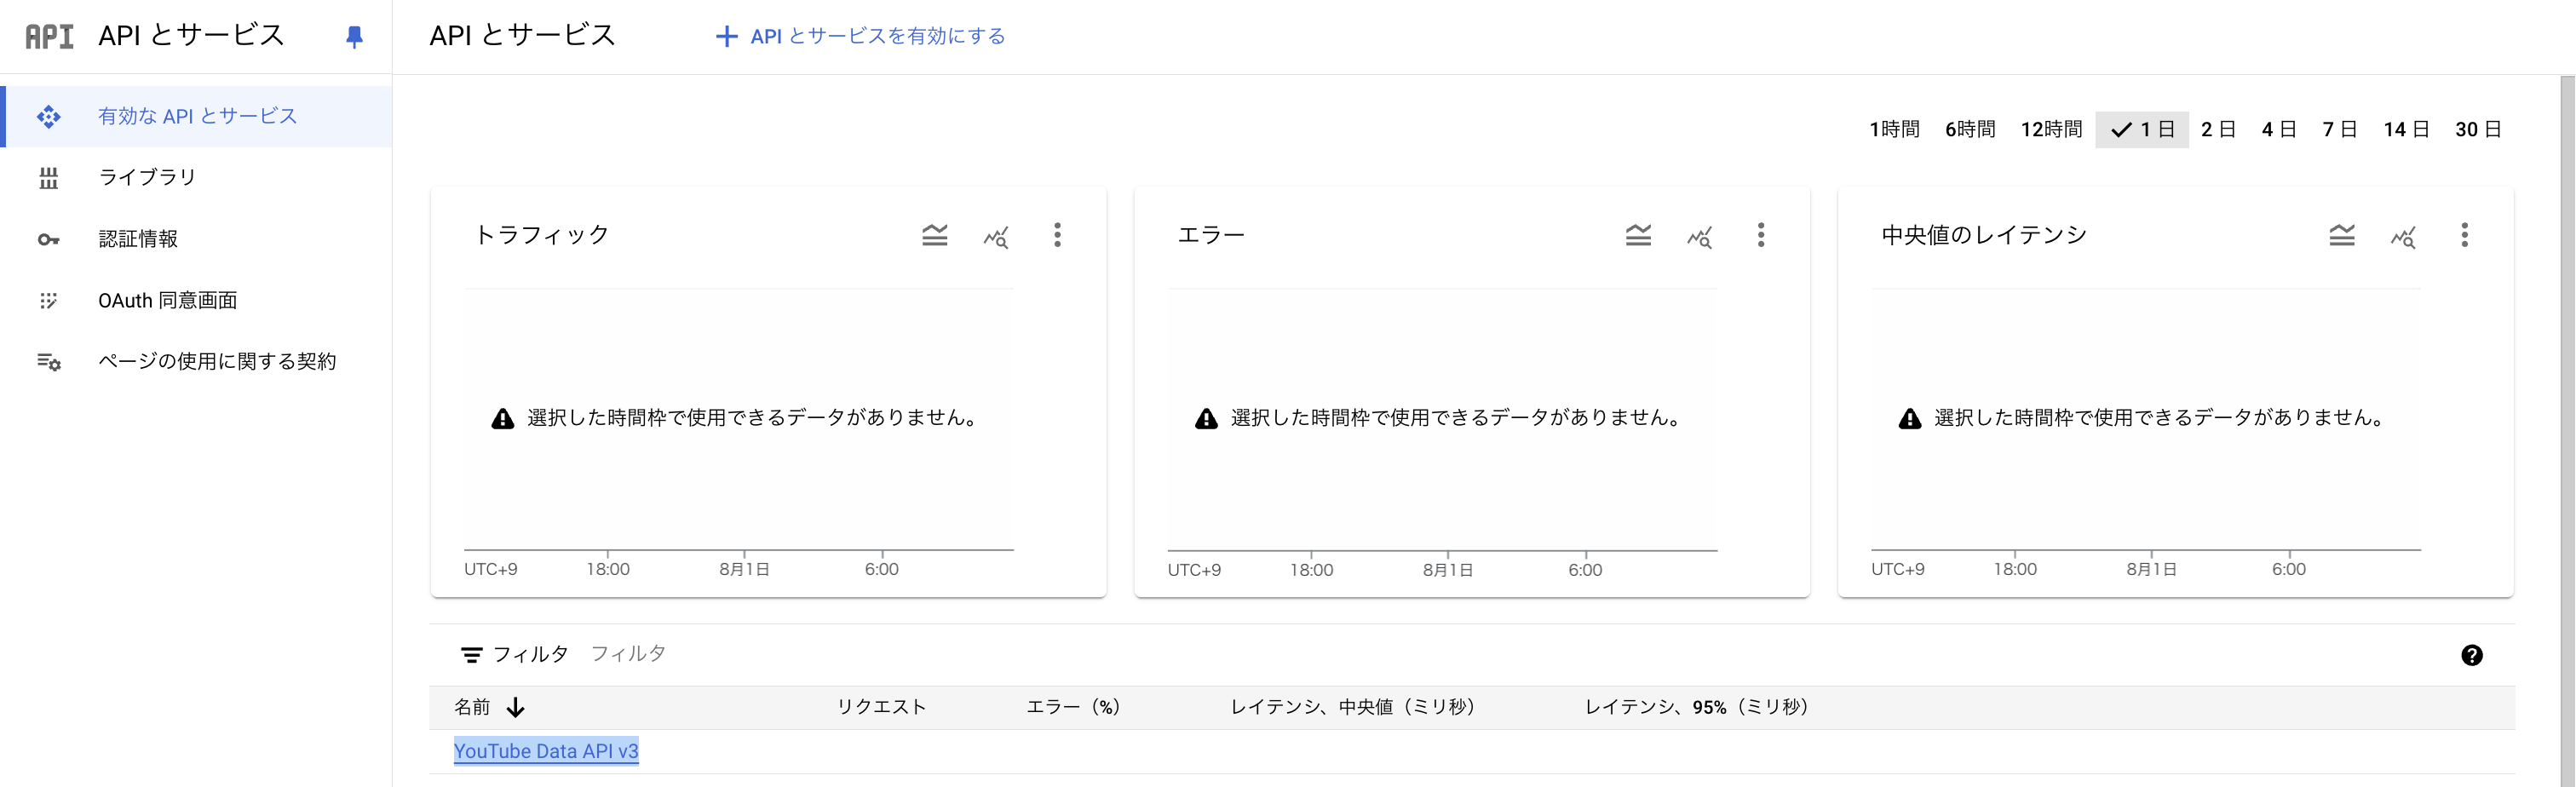Open the OAuth 同意画面 menu item
Viewport: 2576px width, 787px height.
point(196,300)
